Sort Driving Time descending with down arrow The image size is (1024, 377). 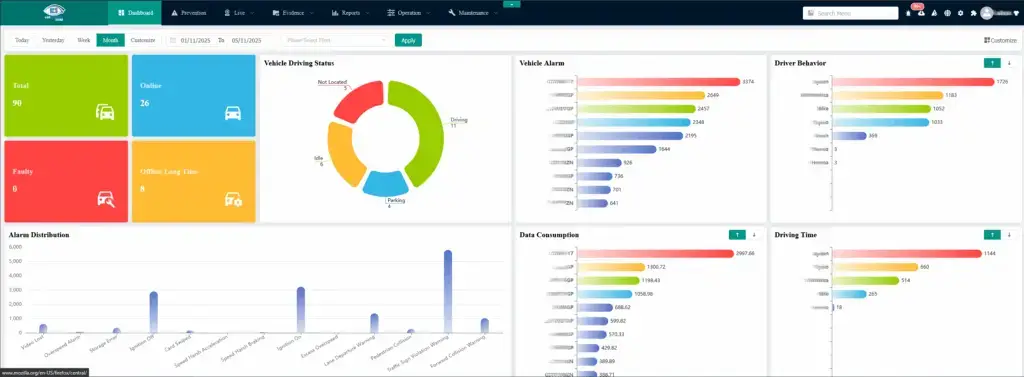point(1009,235)
